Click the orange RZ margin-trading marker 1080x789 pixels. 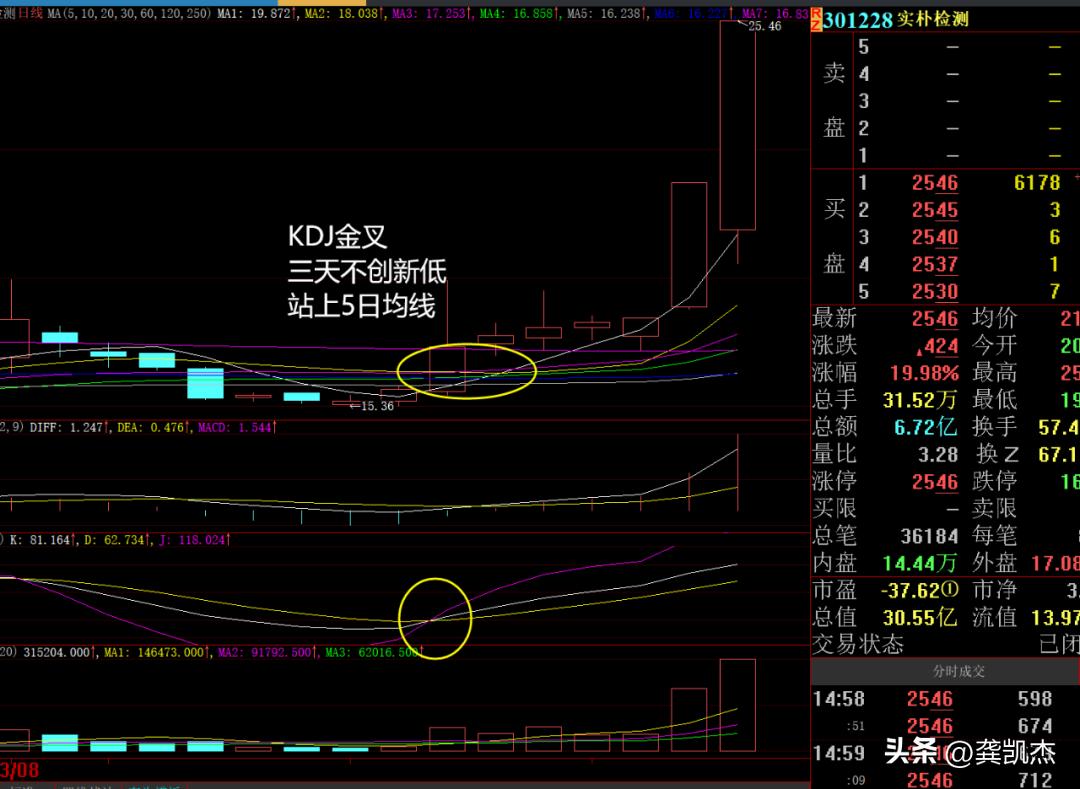(x=816, y=20)
